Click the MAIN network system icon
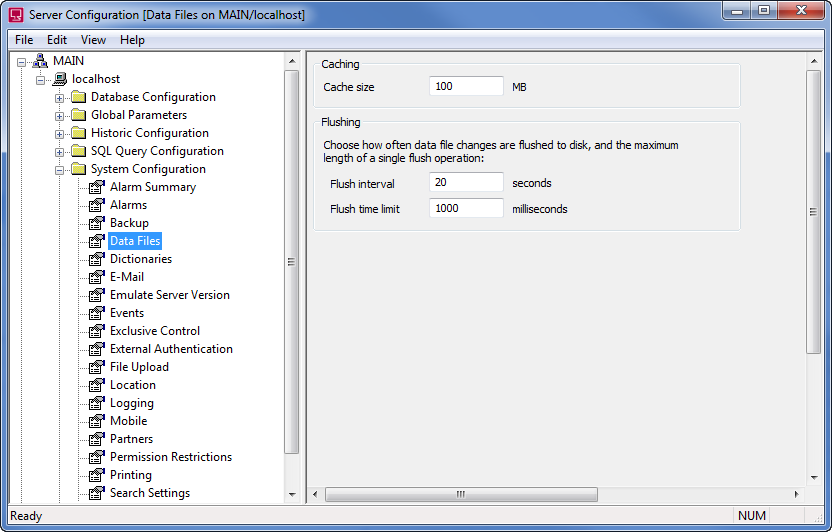832x532 pixels. tap(41, 61)
